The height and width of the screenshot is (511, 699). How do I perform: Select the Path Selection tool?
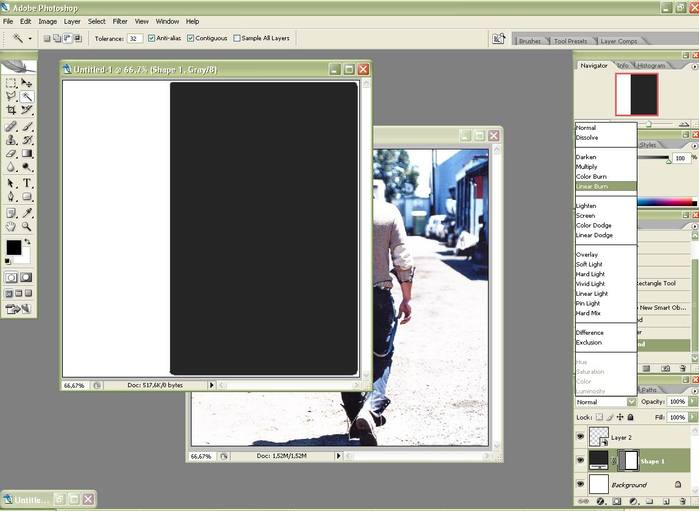(x=11, y=183)
